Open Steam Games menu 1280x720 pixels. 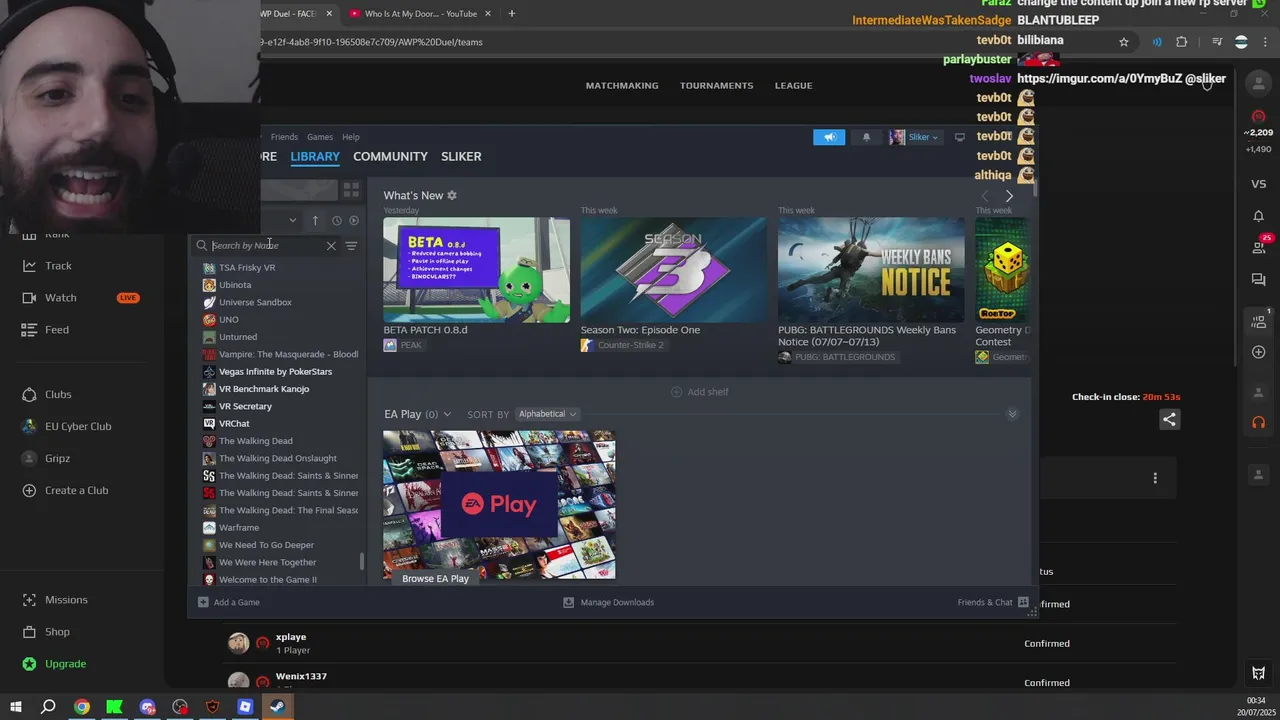coord(320,137)
